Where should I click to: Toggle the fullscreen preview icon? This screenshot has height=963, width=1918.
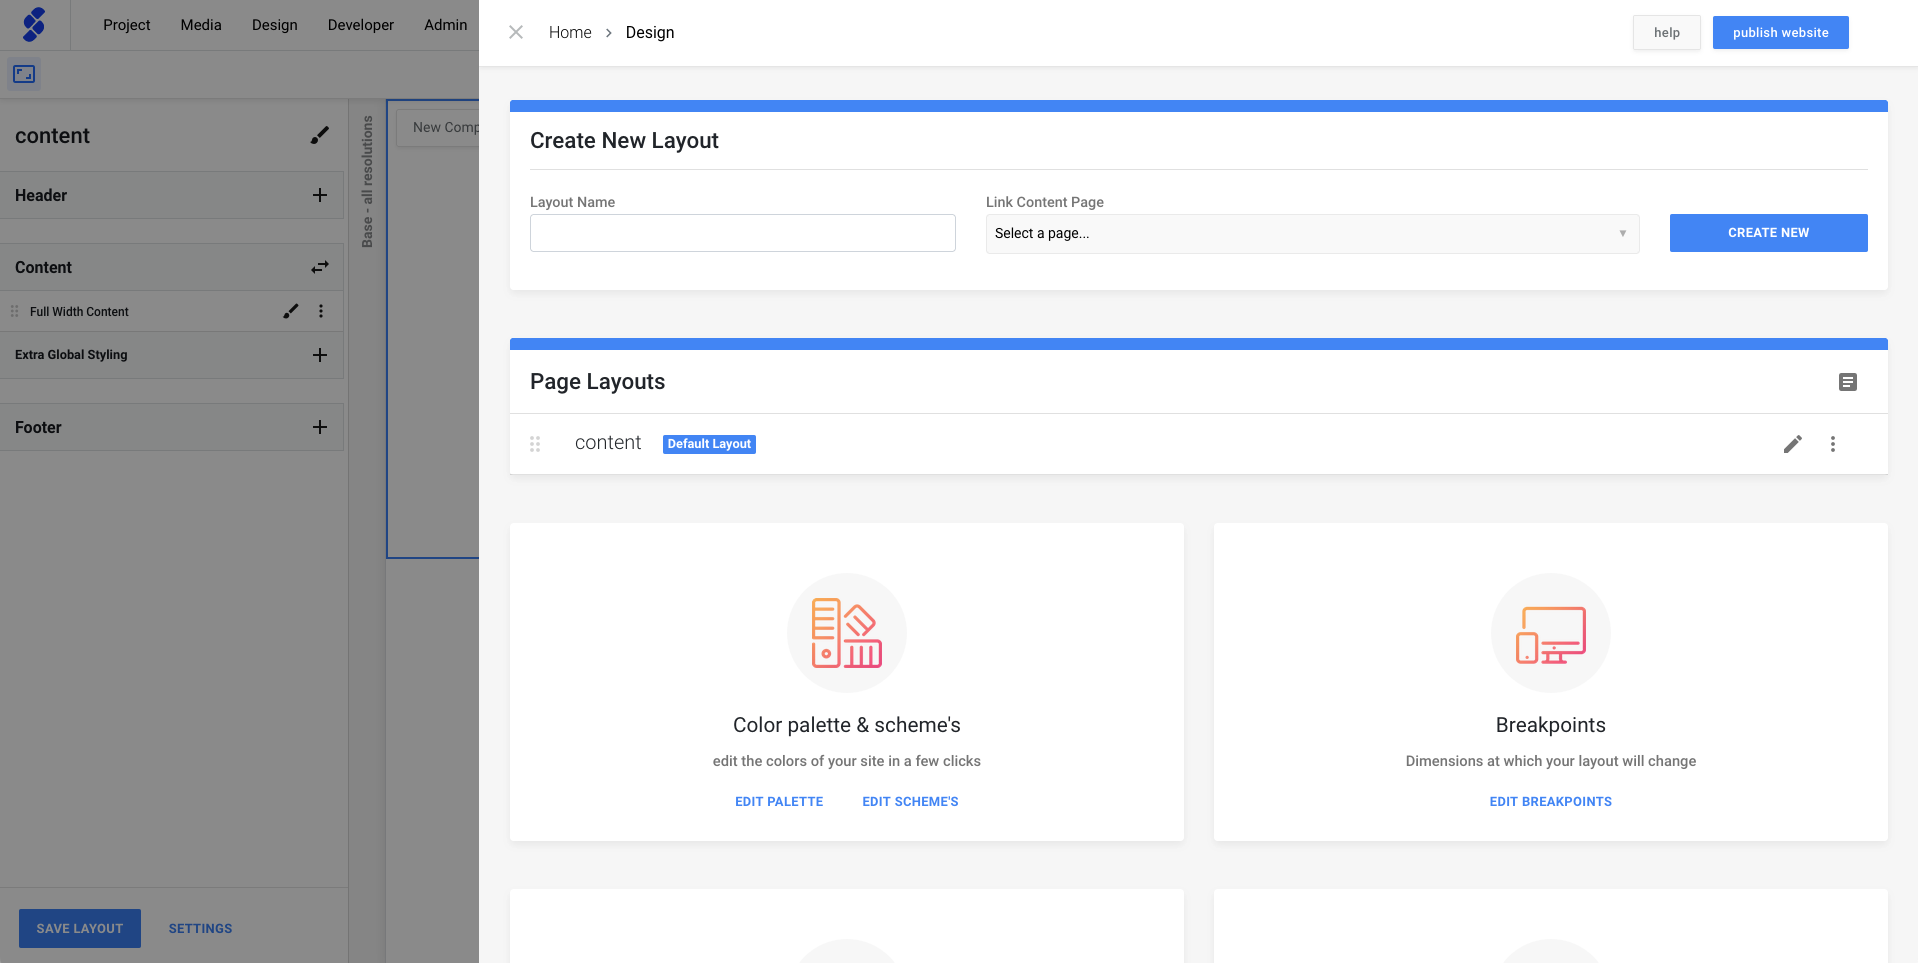tap(24, 74)
